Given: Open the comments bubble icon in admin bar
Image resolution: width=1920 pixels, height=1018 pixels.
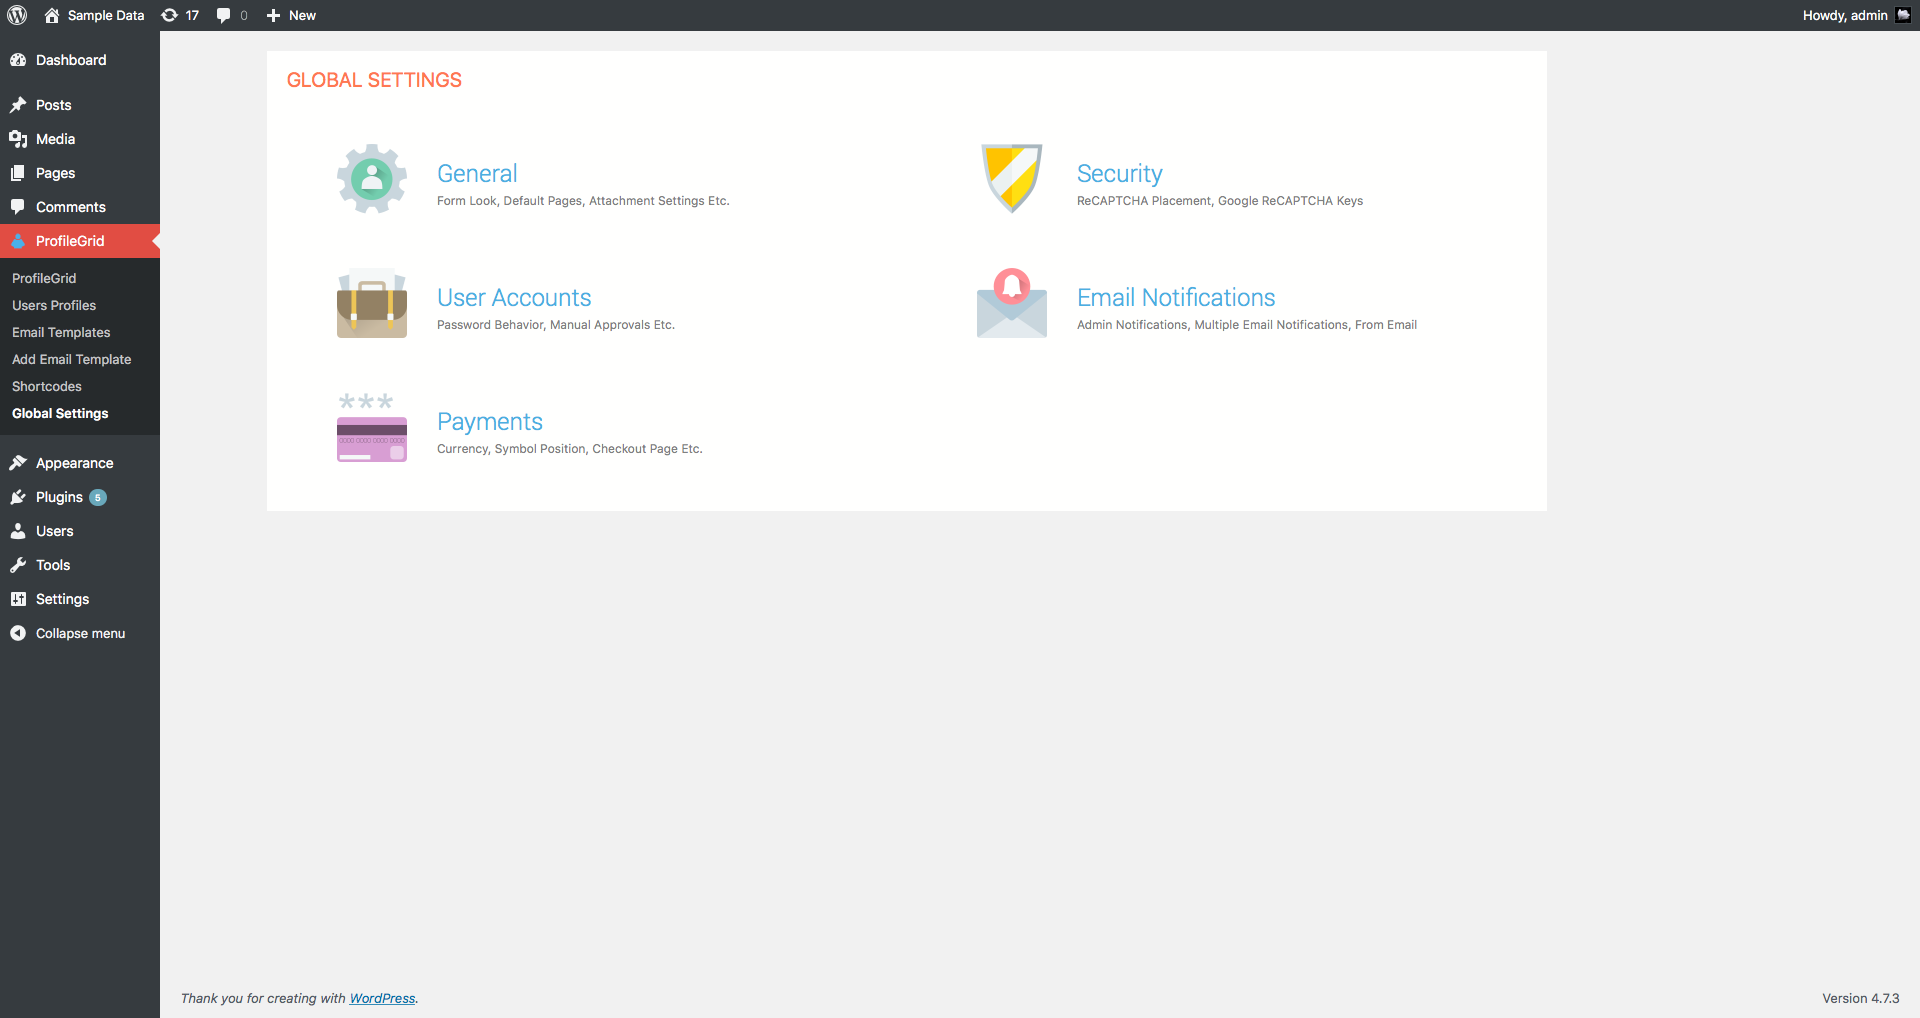Looking at the screenshot, I should [x=223, y=15].
